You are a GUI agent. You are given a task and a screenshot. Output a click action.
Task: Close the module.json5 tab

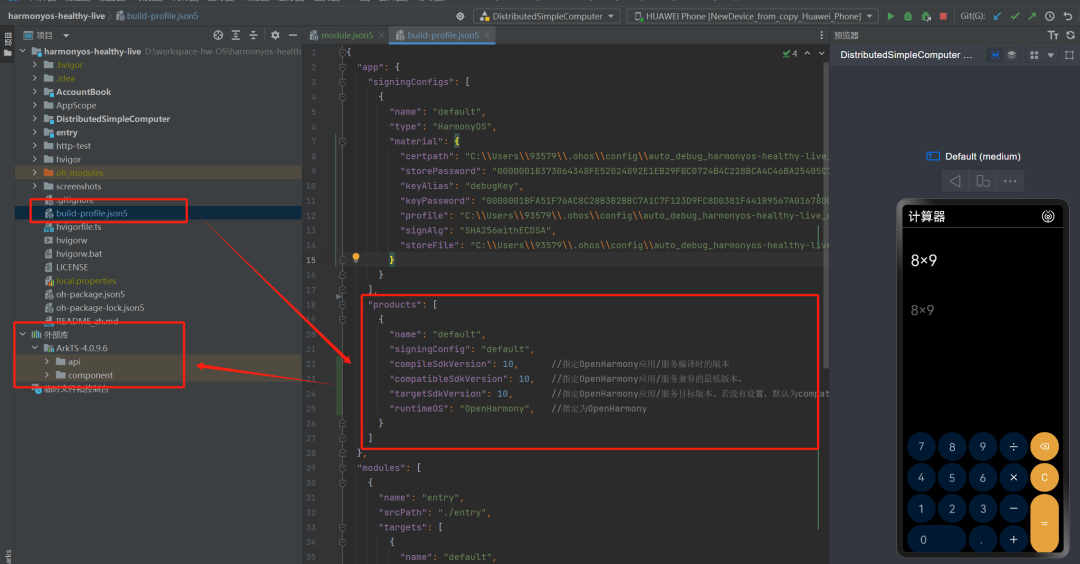click(x=381, y=35)
